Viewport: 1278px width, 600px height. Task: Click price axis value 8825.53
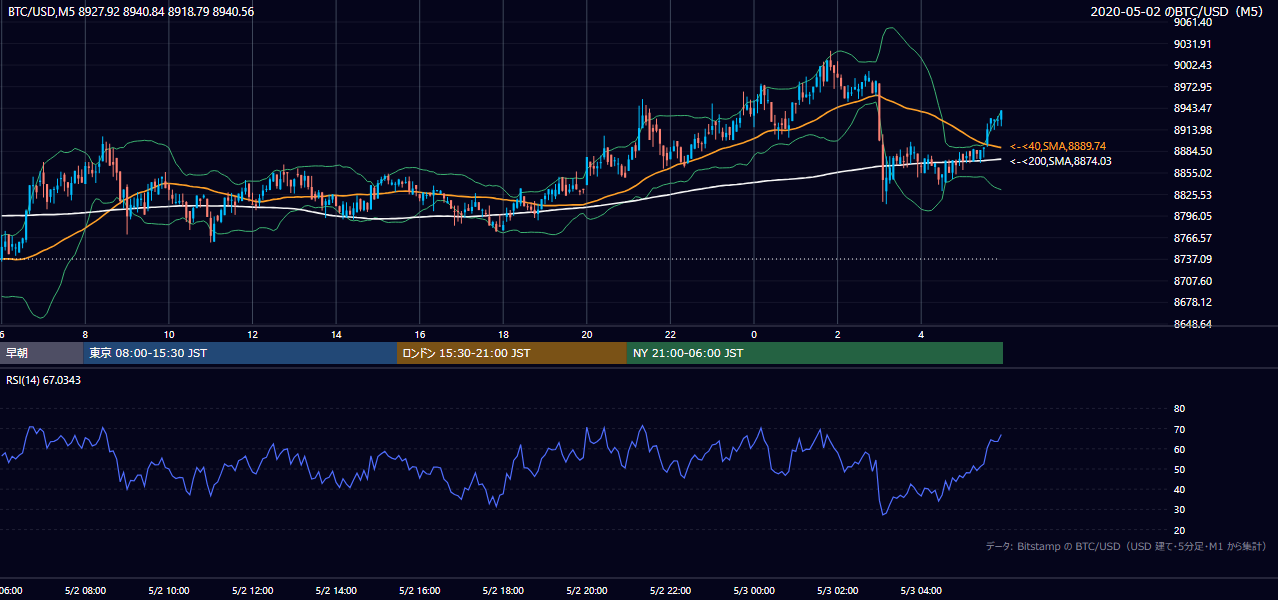[x=1192, y=195]
